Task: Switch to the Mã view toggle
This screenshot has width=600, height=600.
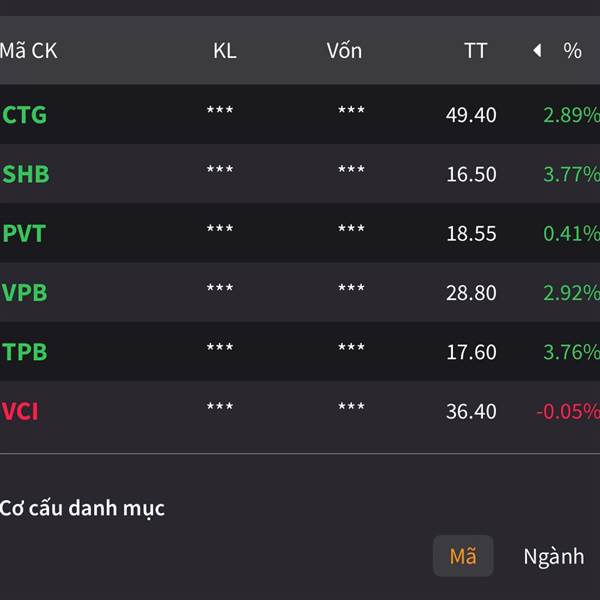Action: [x=463, y=557]
